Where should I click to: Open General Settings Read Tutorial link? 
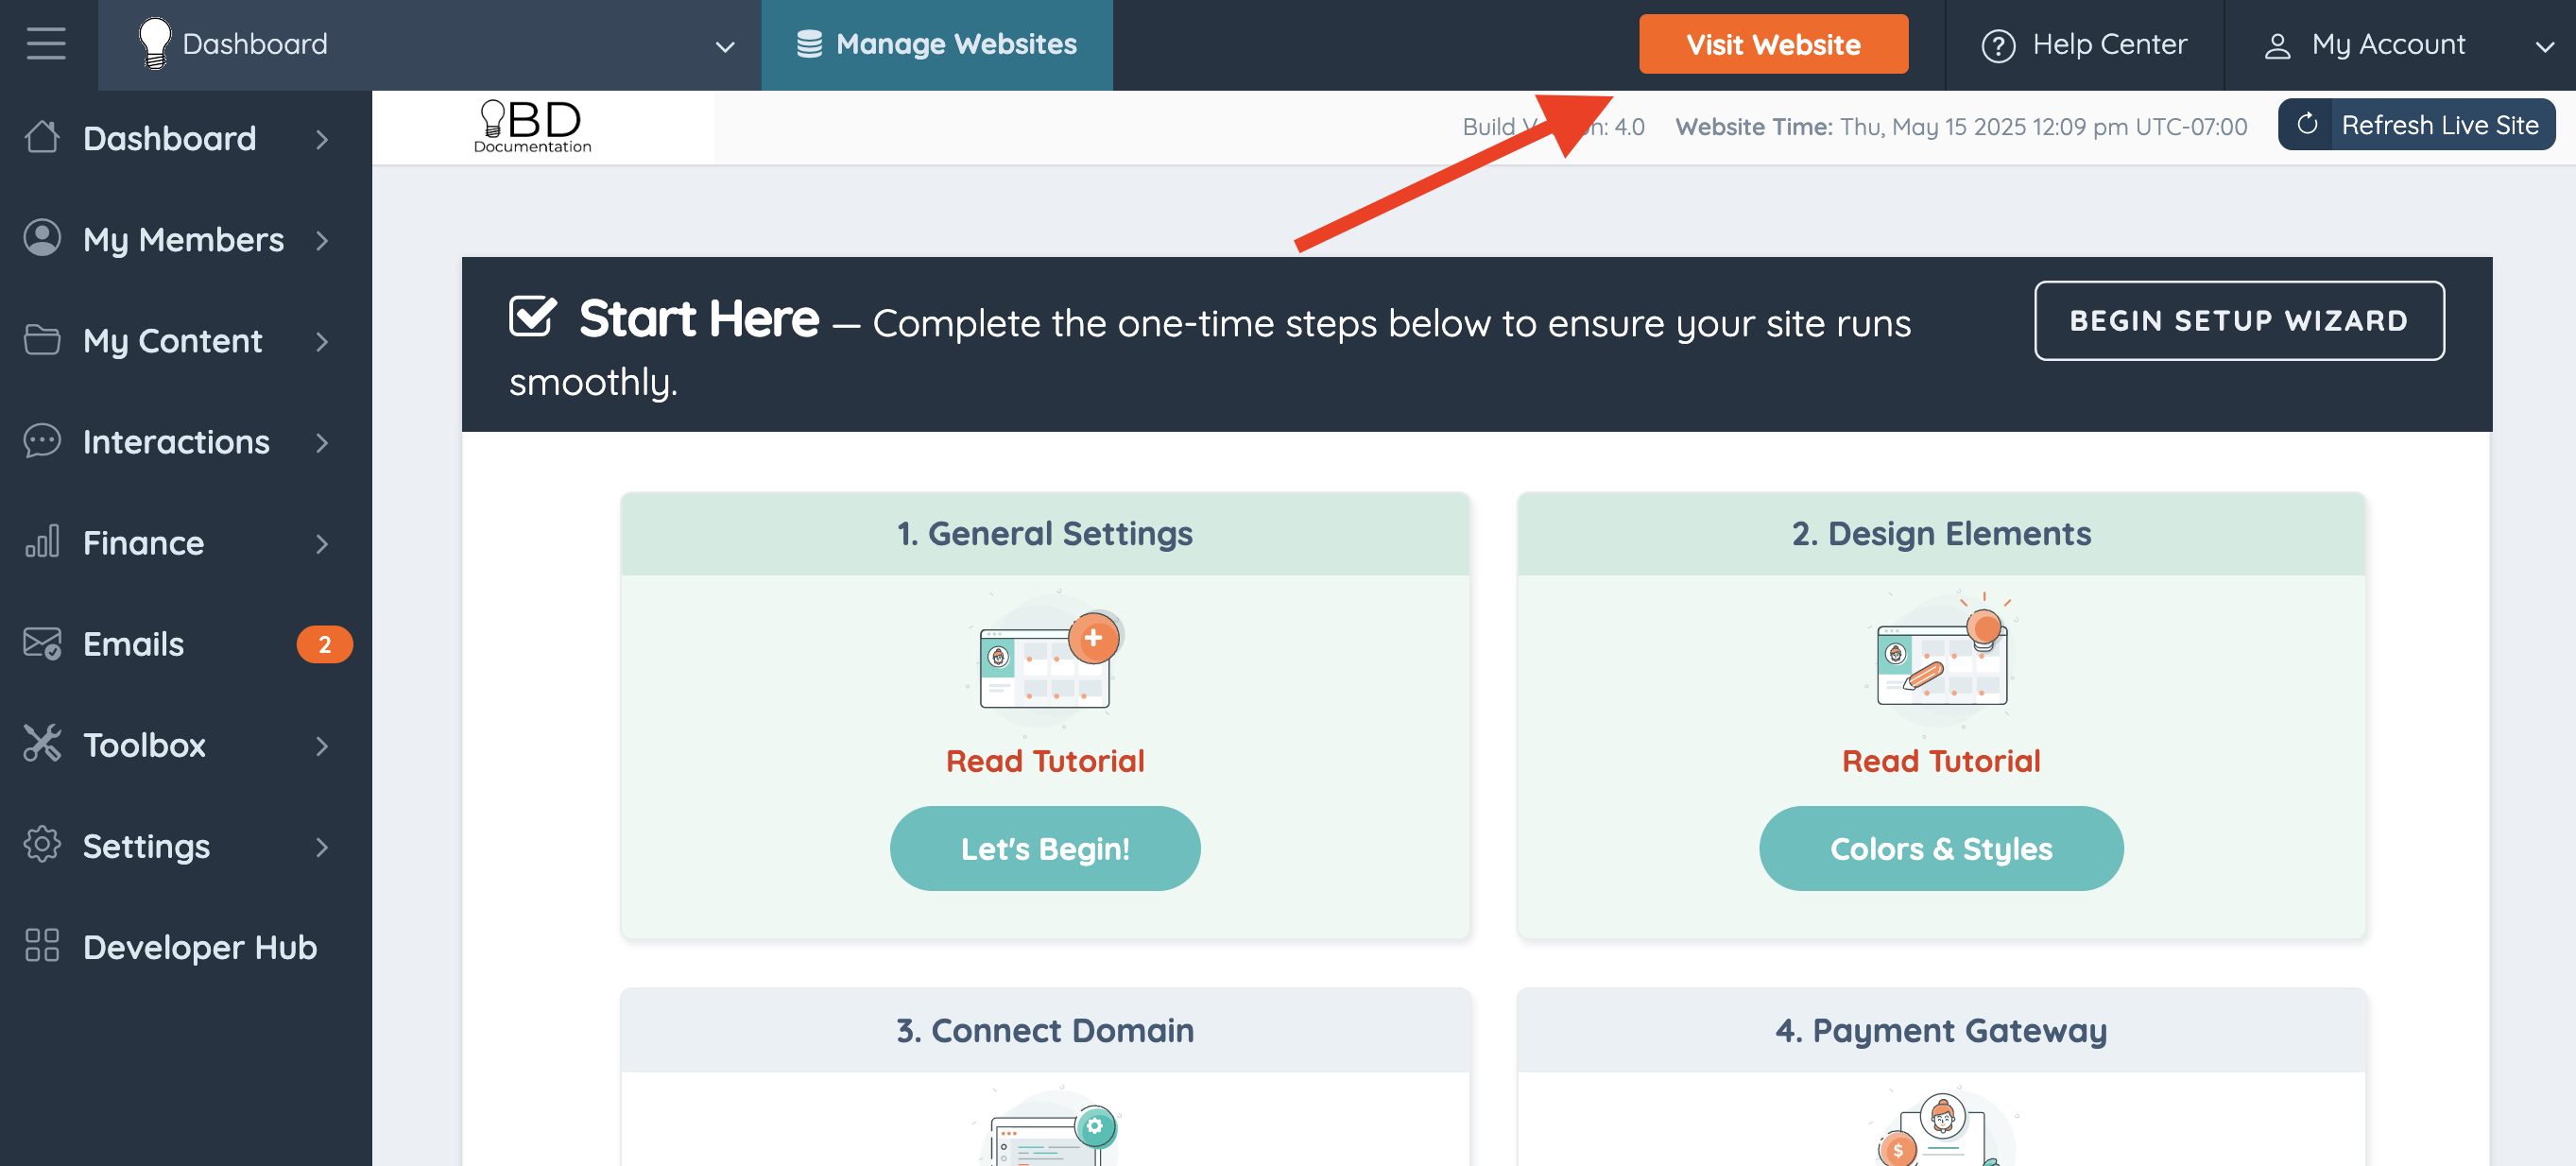click(1044, 761)
